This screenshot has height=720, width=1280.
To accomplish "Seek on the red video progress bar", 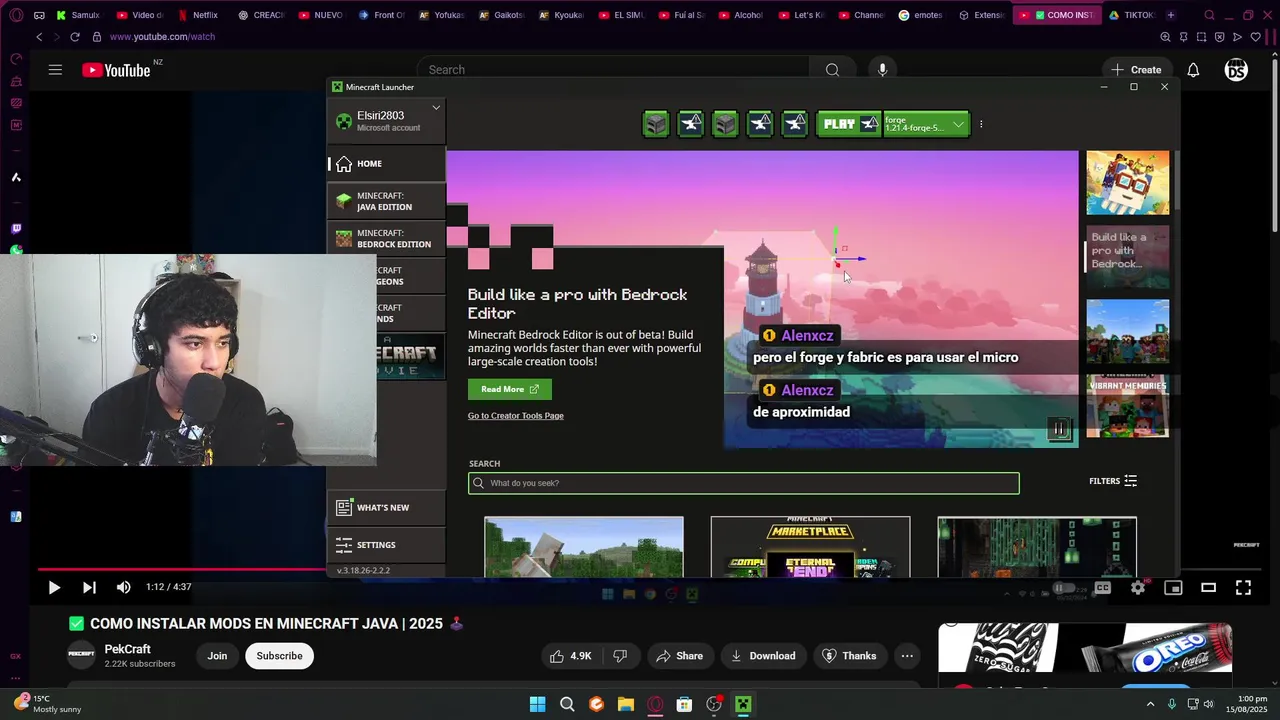I will [x=181, y=569].
